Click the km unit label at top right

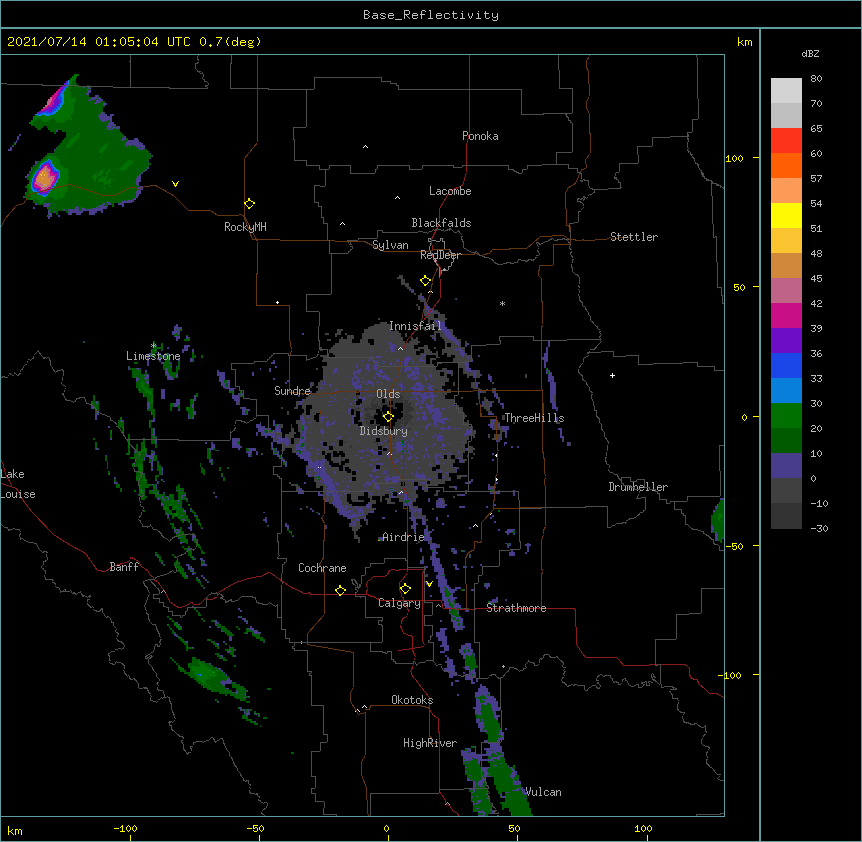744,42
